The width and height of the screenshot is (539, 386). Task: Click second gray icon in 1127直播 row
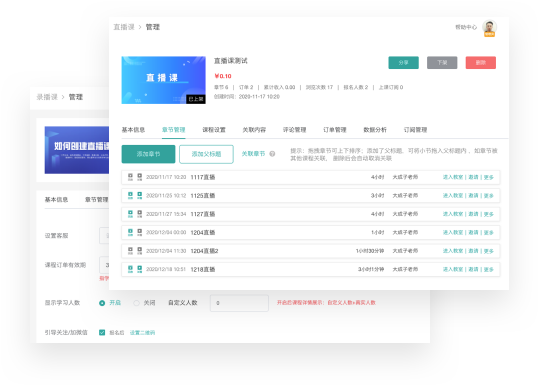140,214
